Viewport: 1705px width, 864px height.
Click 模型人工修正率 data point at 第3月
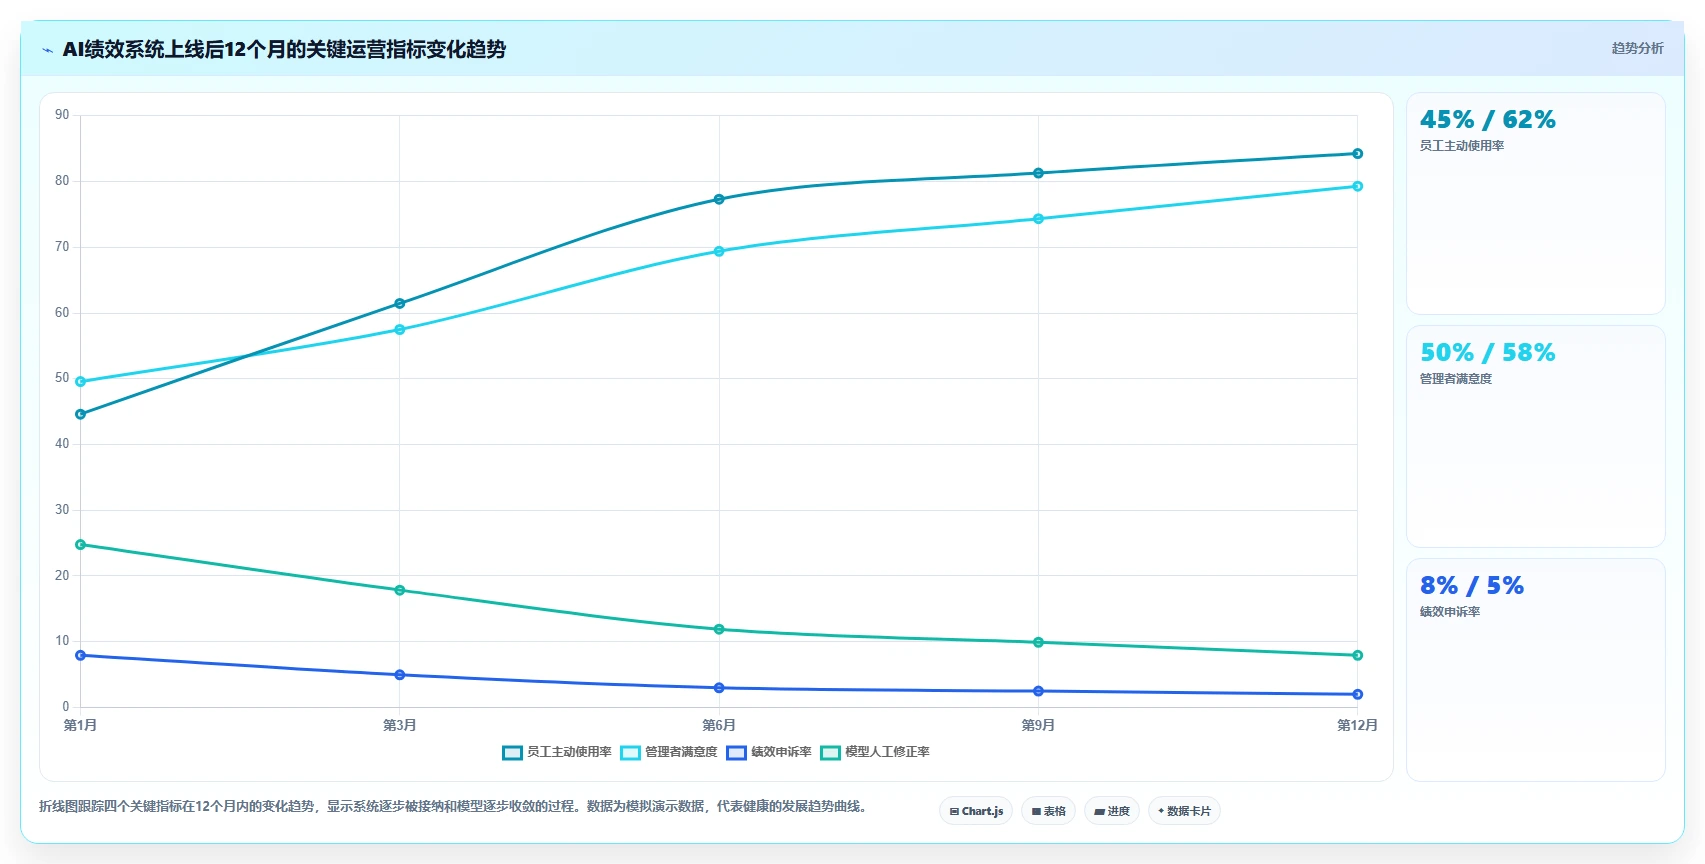tap(400, 590)
